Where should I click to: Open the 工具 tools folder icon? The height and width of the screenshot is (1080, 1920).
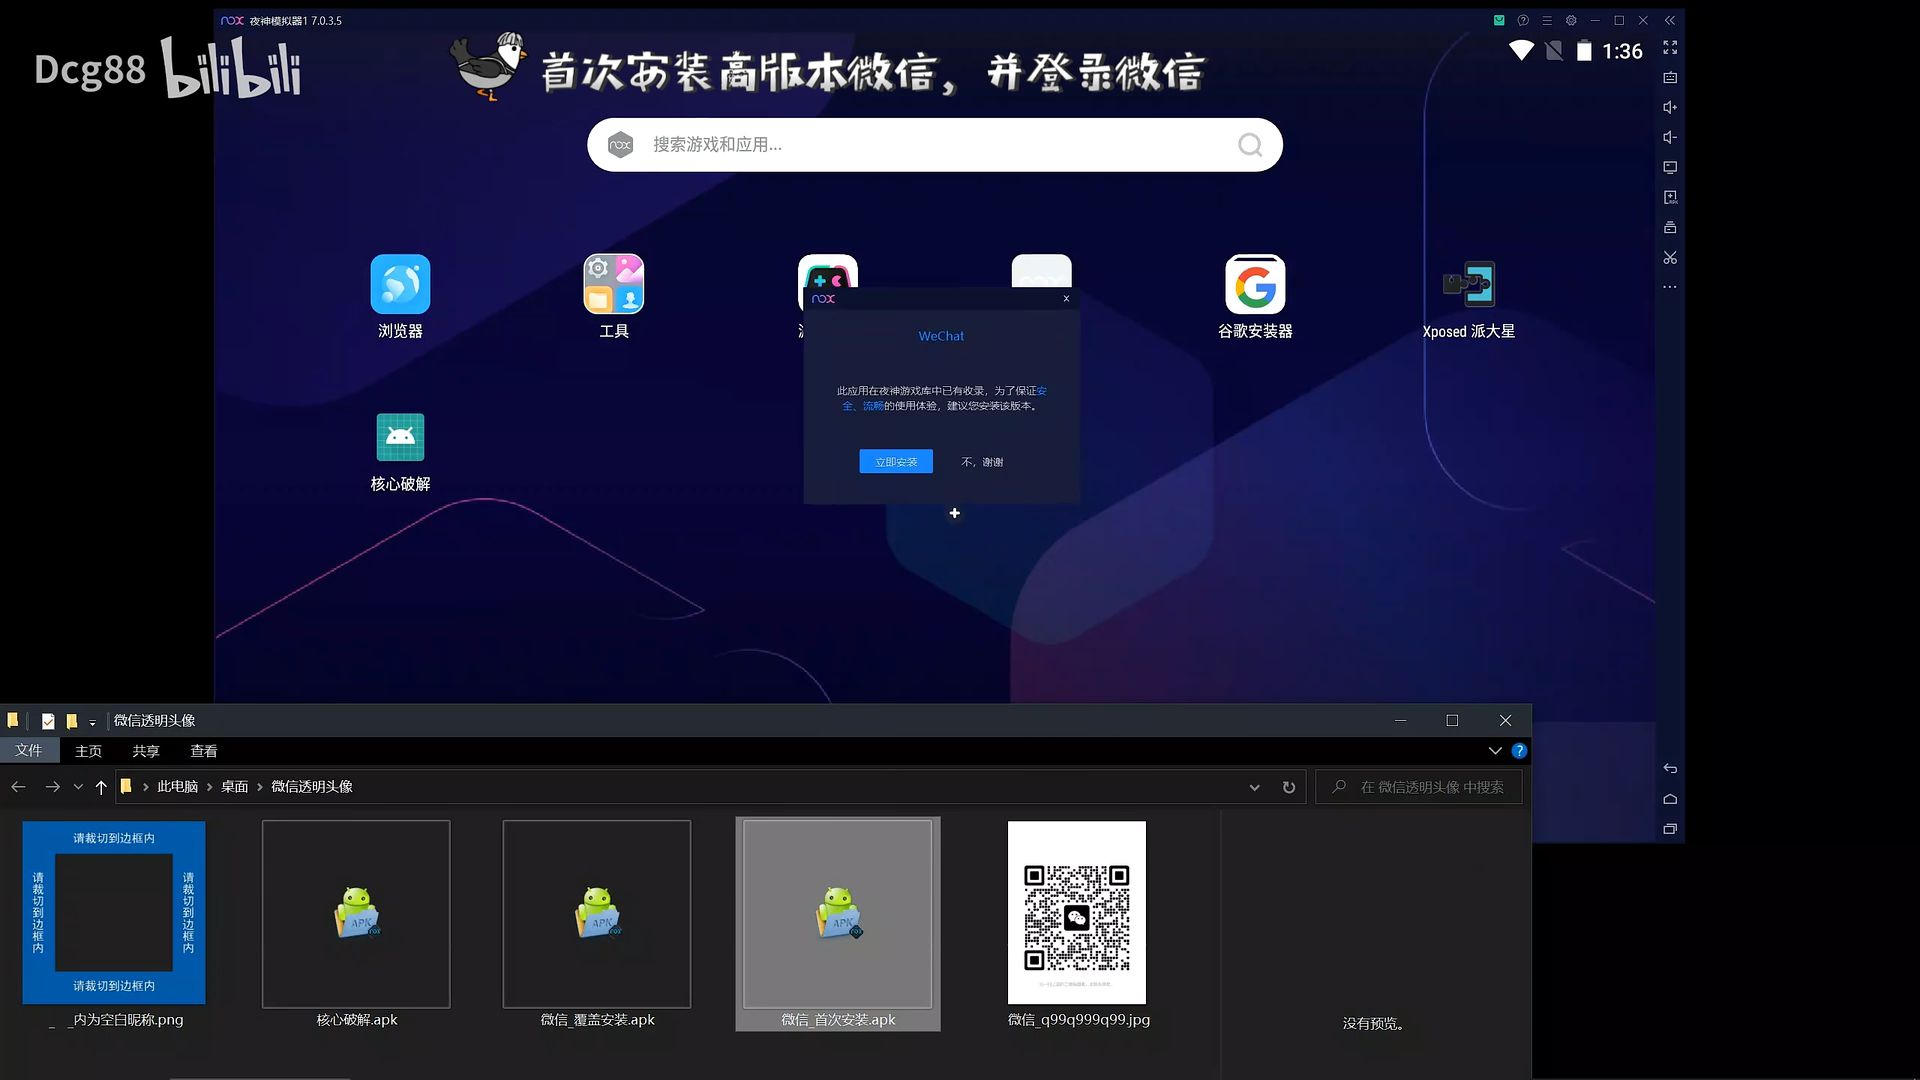614,284
